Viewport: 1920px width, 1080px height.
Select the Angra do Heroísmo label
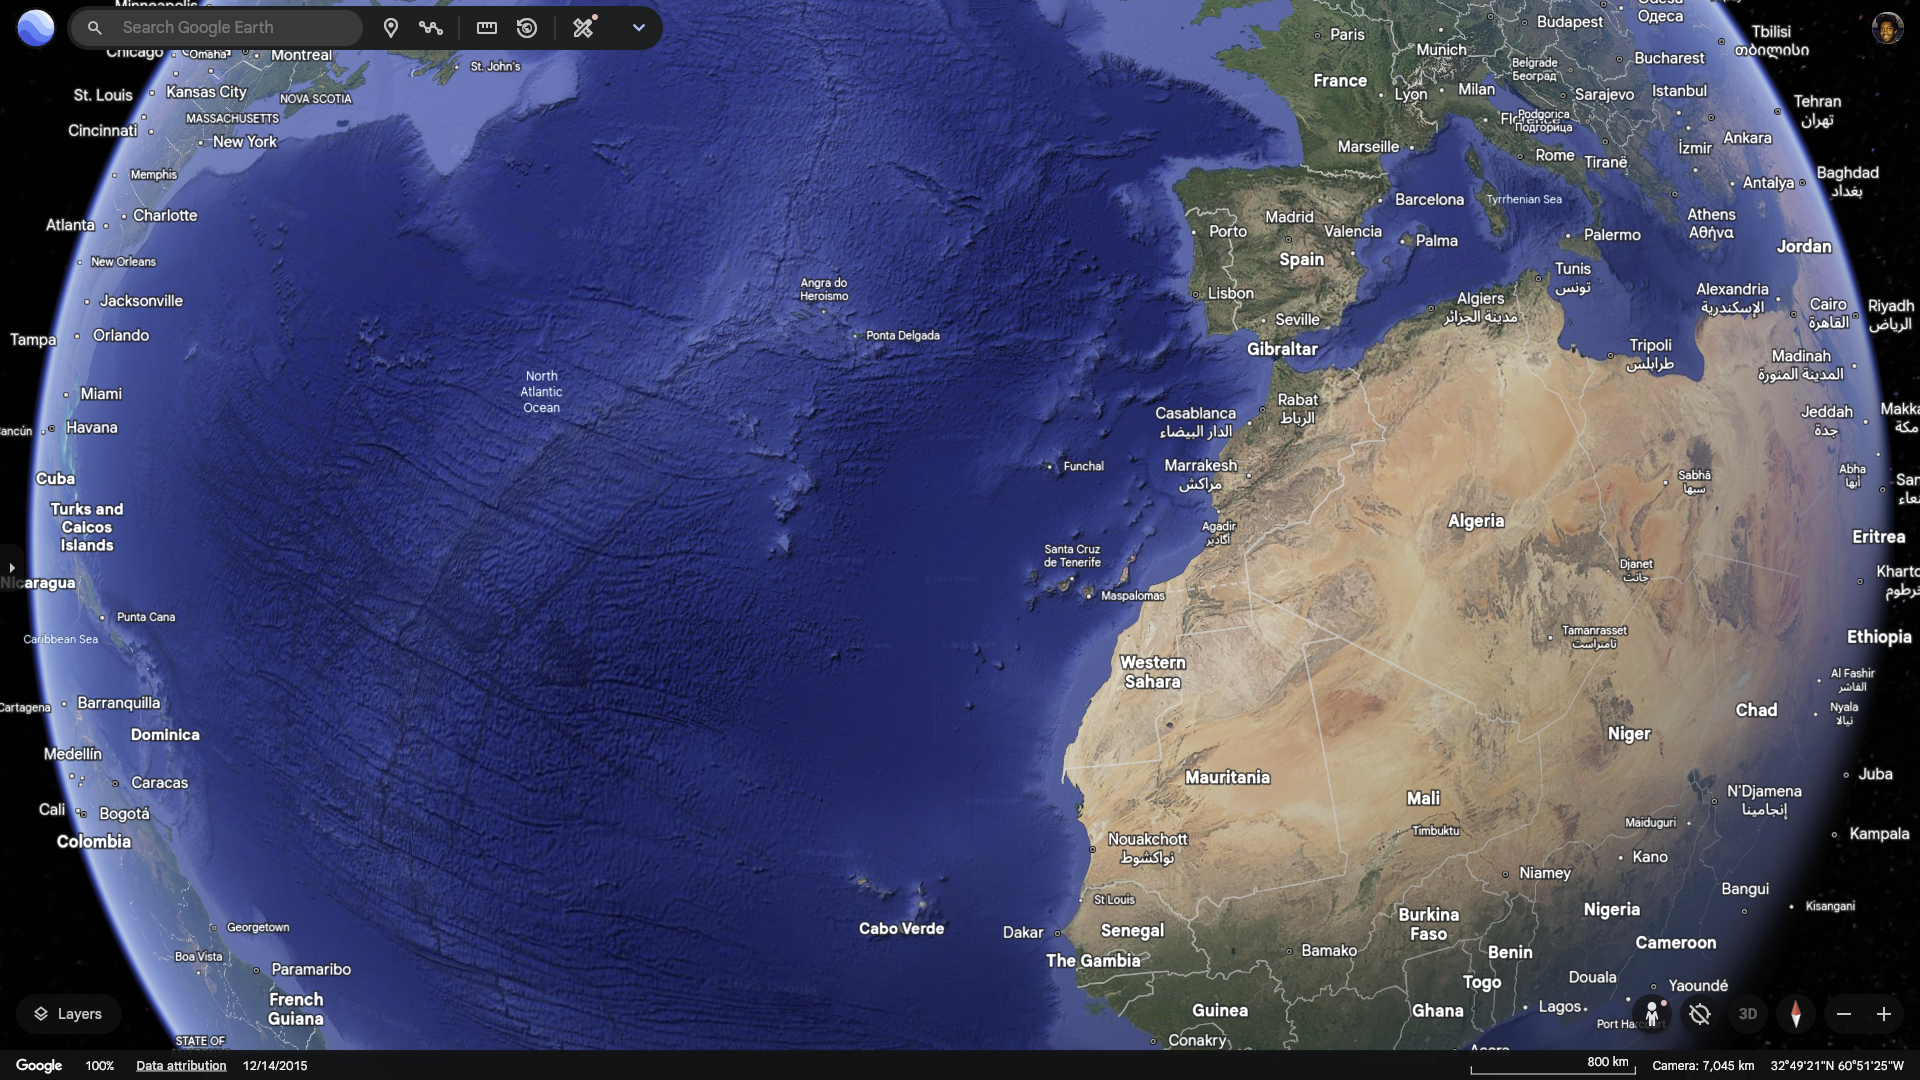point(824,290)
